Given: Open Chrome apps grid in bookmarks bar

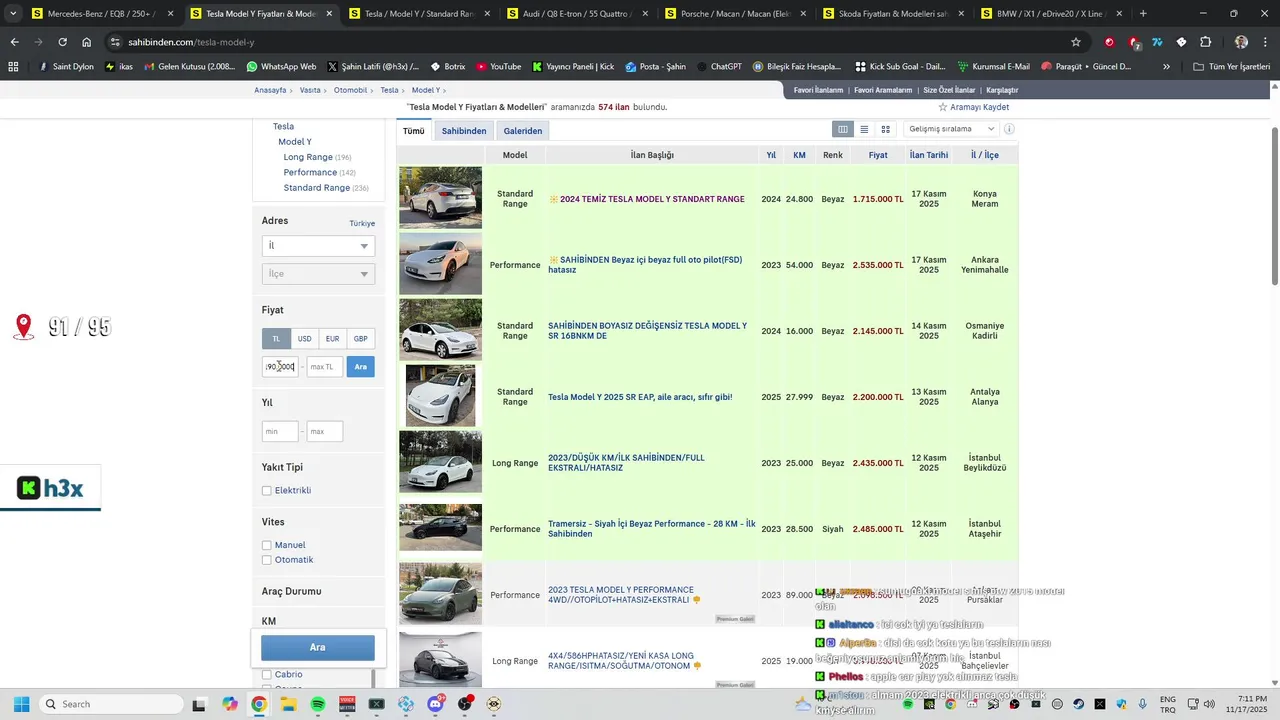Looking at the screenshot, I should 13,67.
